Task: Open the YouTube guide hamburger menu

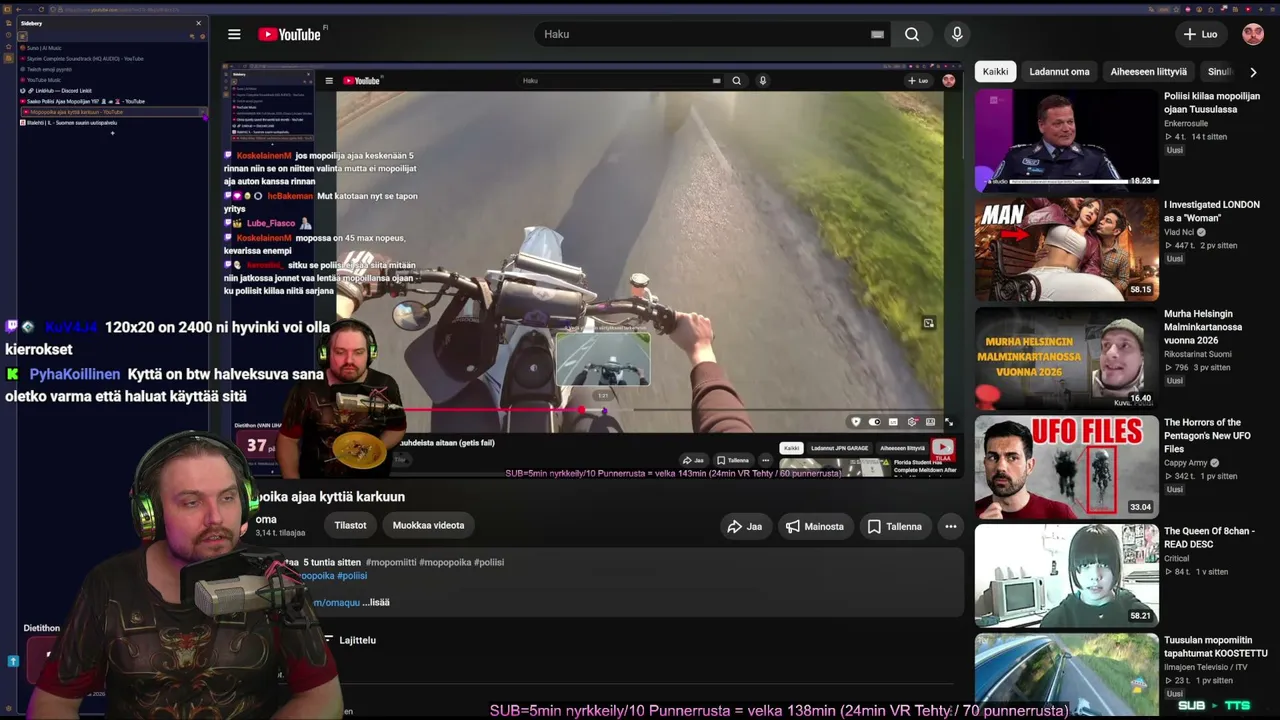Action: [234, 34]
